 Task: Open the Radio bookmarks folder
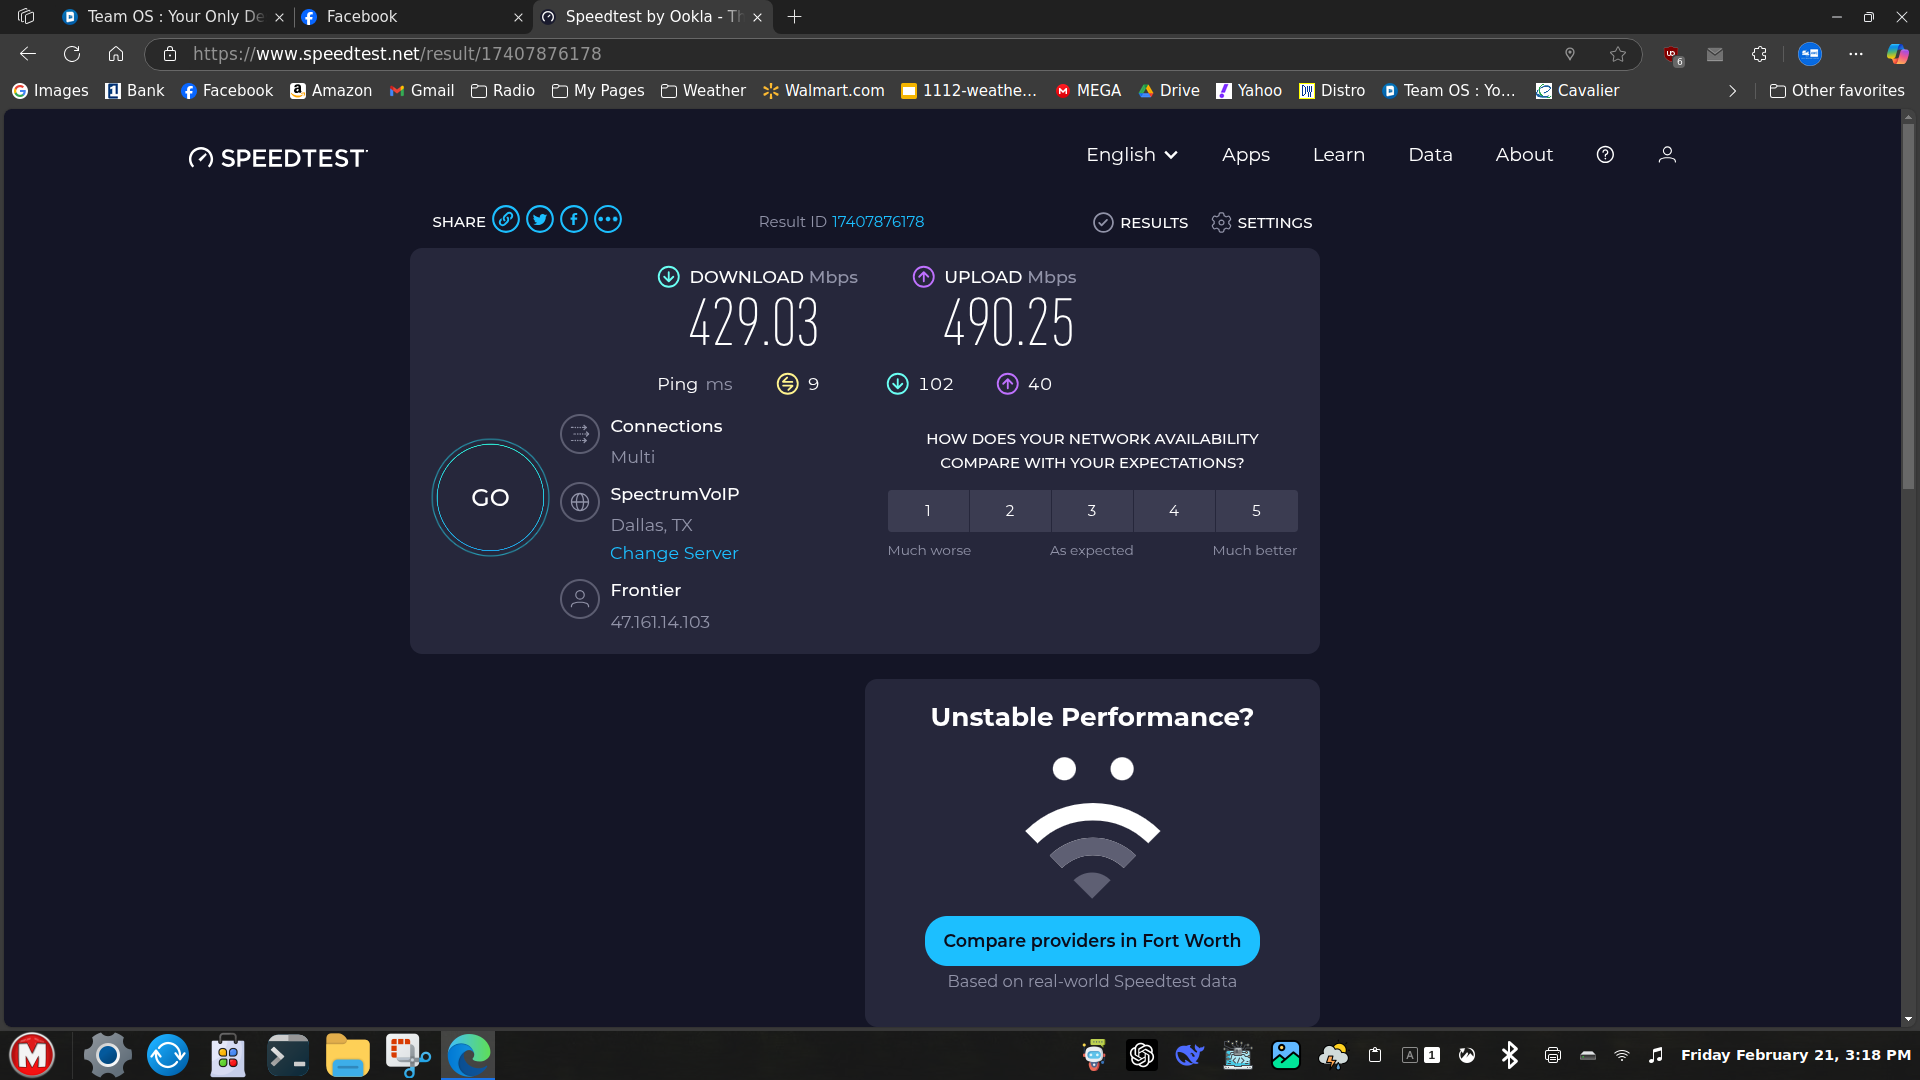pos(503,91)
